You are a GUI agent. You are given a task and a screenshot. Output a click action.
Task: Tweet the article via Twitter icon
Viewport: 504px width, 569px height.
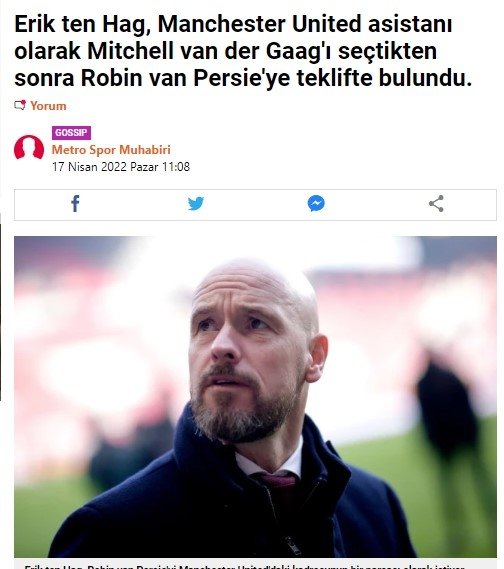tap(196, 204)
